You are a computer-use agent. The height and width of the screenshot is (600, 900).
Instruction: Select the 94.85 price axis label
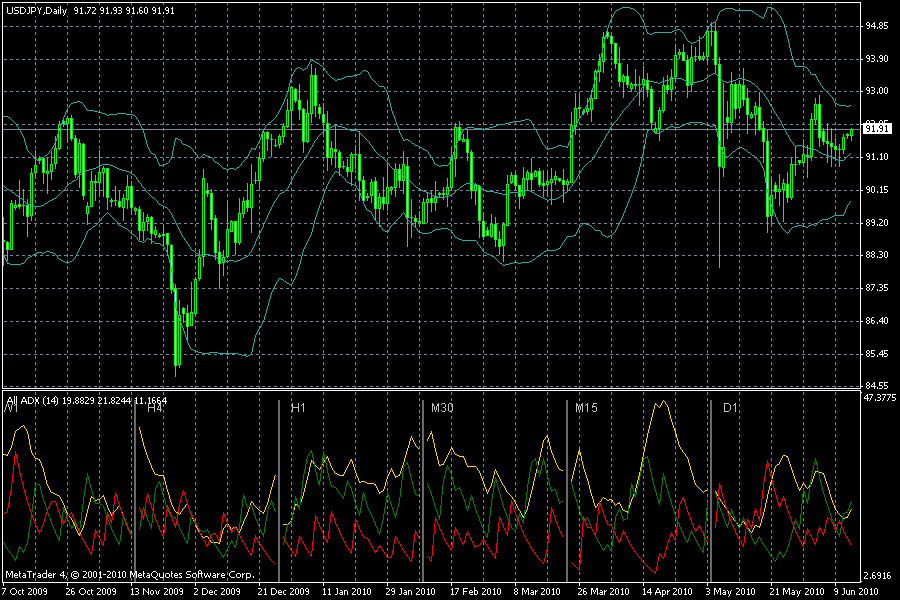876,26
